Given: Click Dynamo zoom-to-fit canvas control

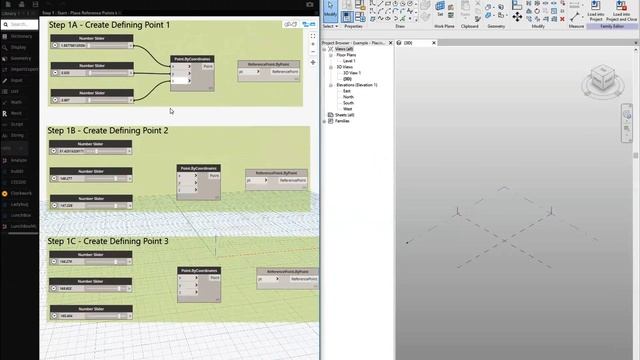Looking at the screenshot, I should coord(313,36).
